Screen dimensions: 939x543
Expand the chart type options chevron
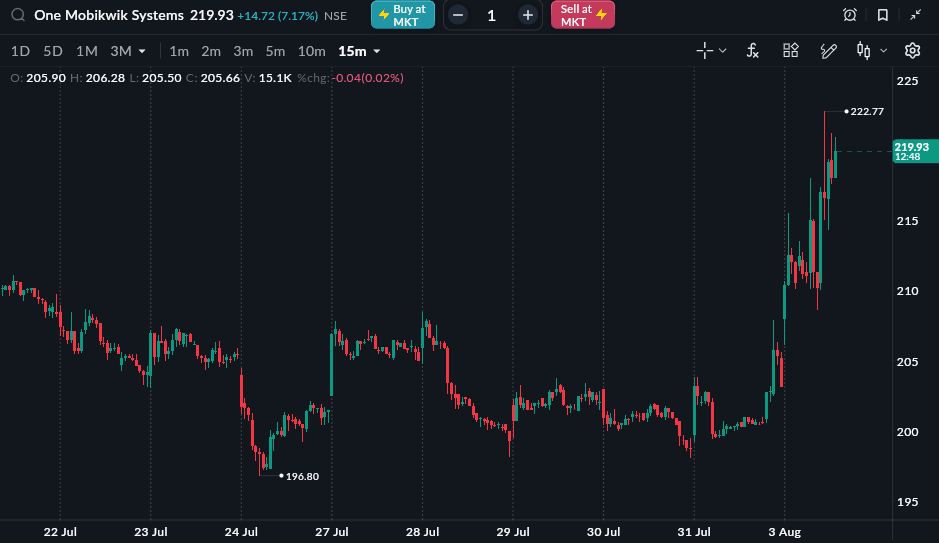click(x=883, y=51)
